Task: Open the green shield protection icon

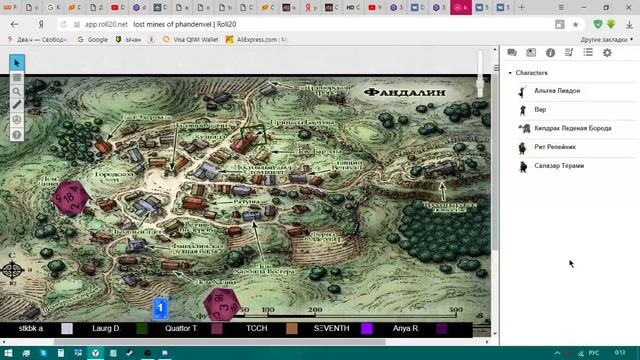Action: coord(598,24)
